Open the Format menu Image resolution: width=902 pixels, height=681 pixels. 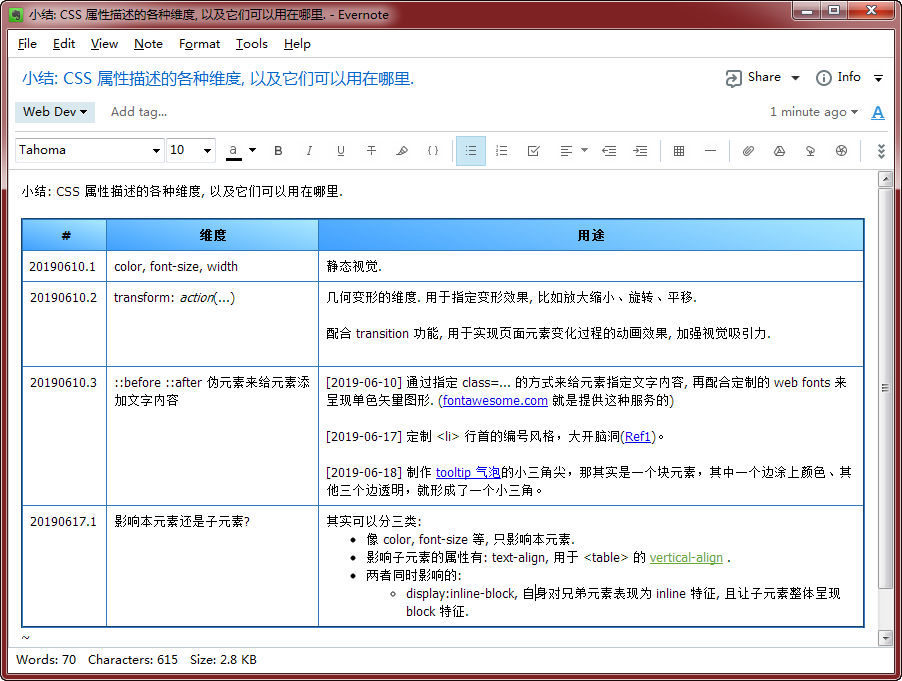coord(199,44)
